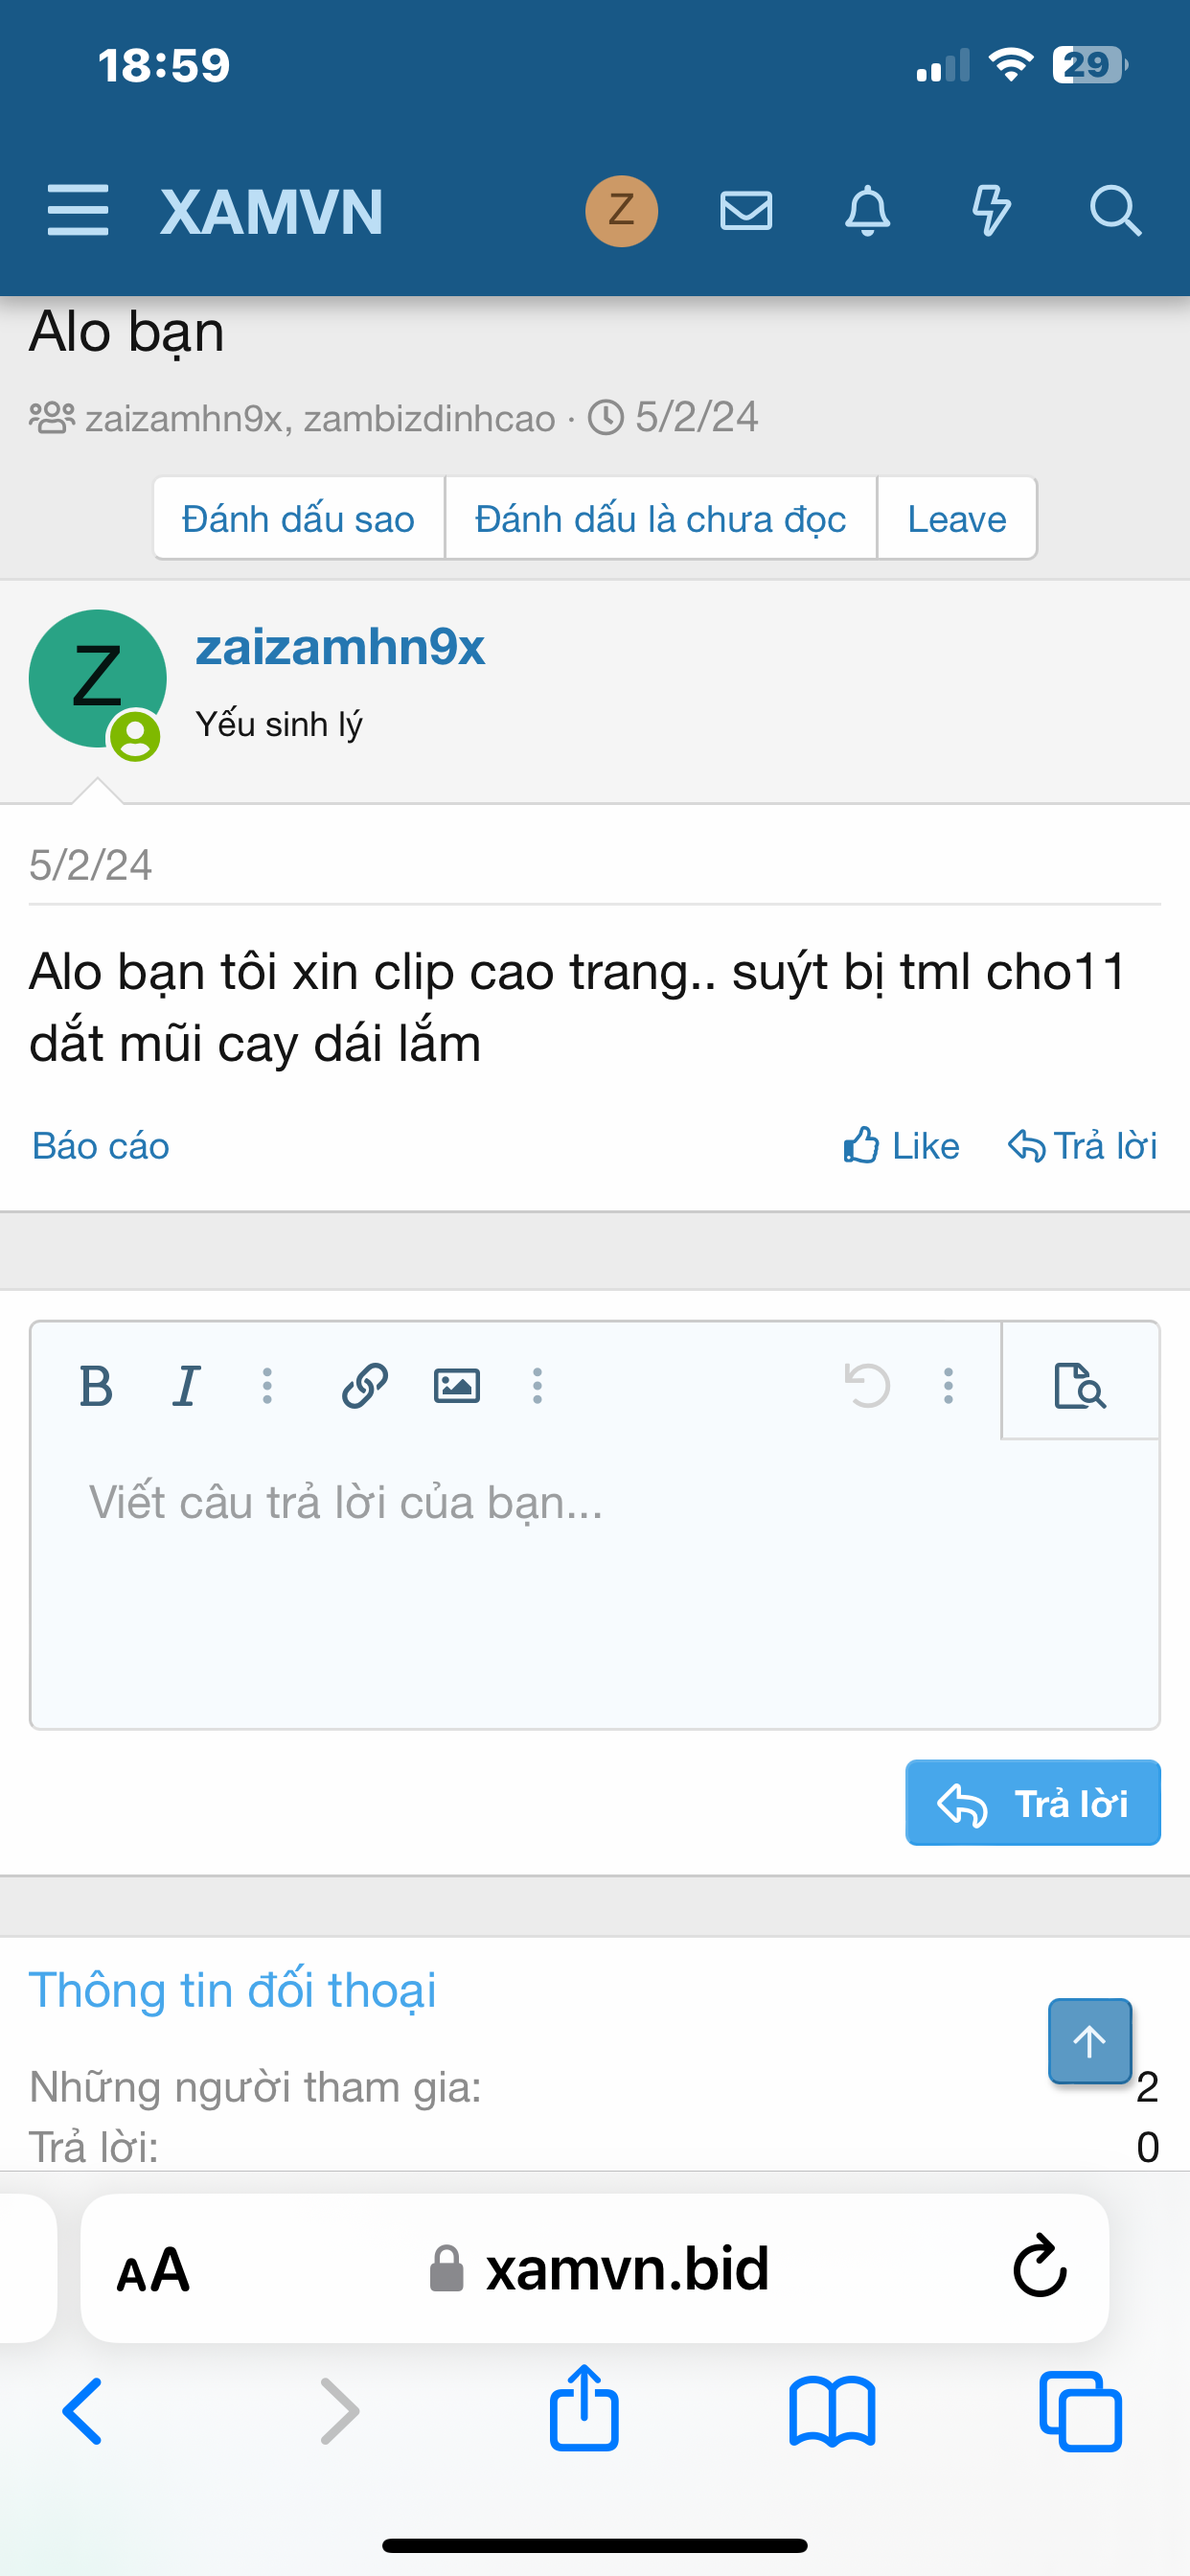1190x2576 pixels.
Task: Focus the reply text field
Action: click(x=595, y=1584)
